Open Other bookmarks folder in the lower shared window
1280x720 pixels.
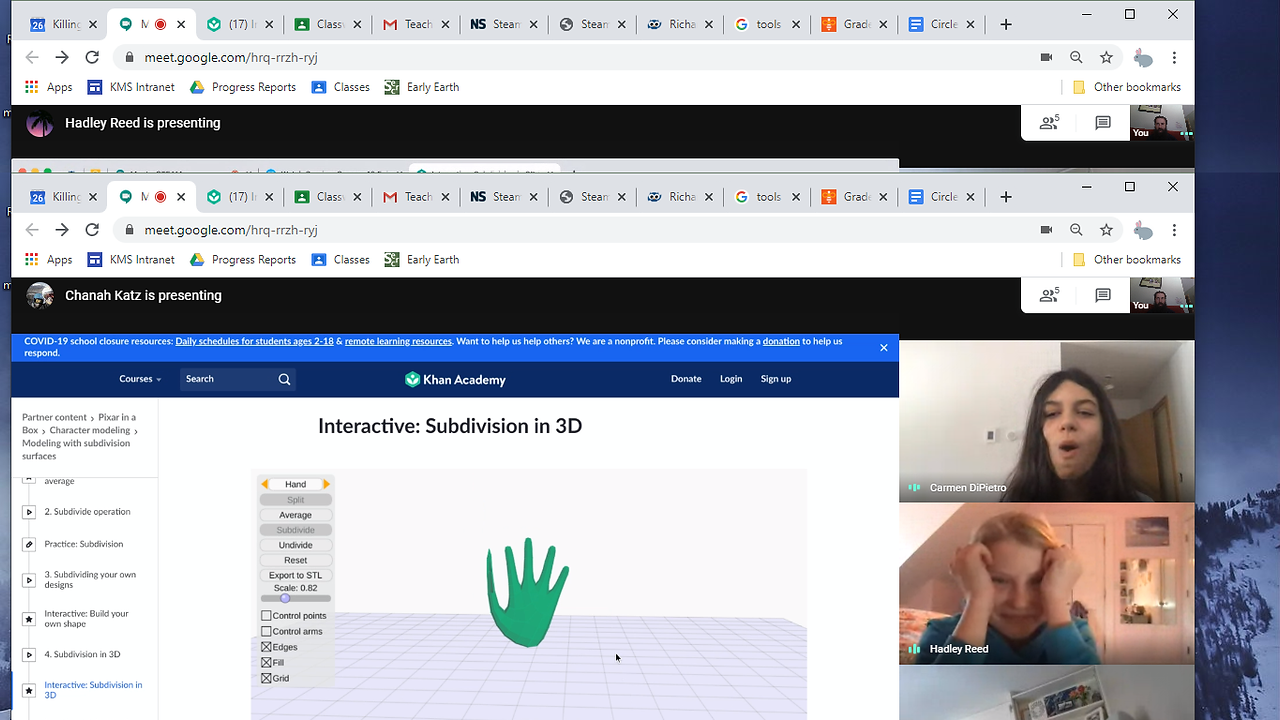[1126, 259]
